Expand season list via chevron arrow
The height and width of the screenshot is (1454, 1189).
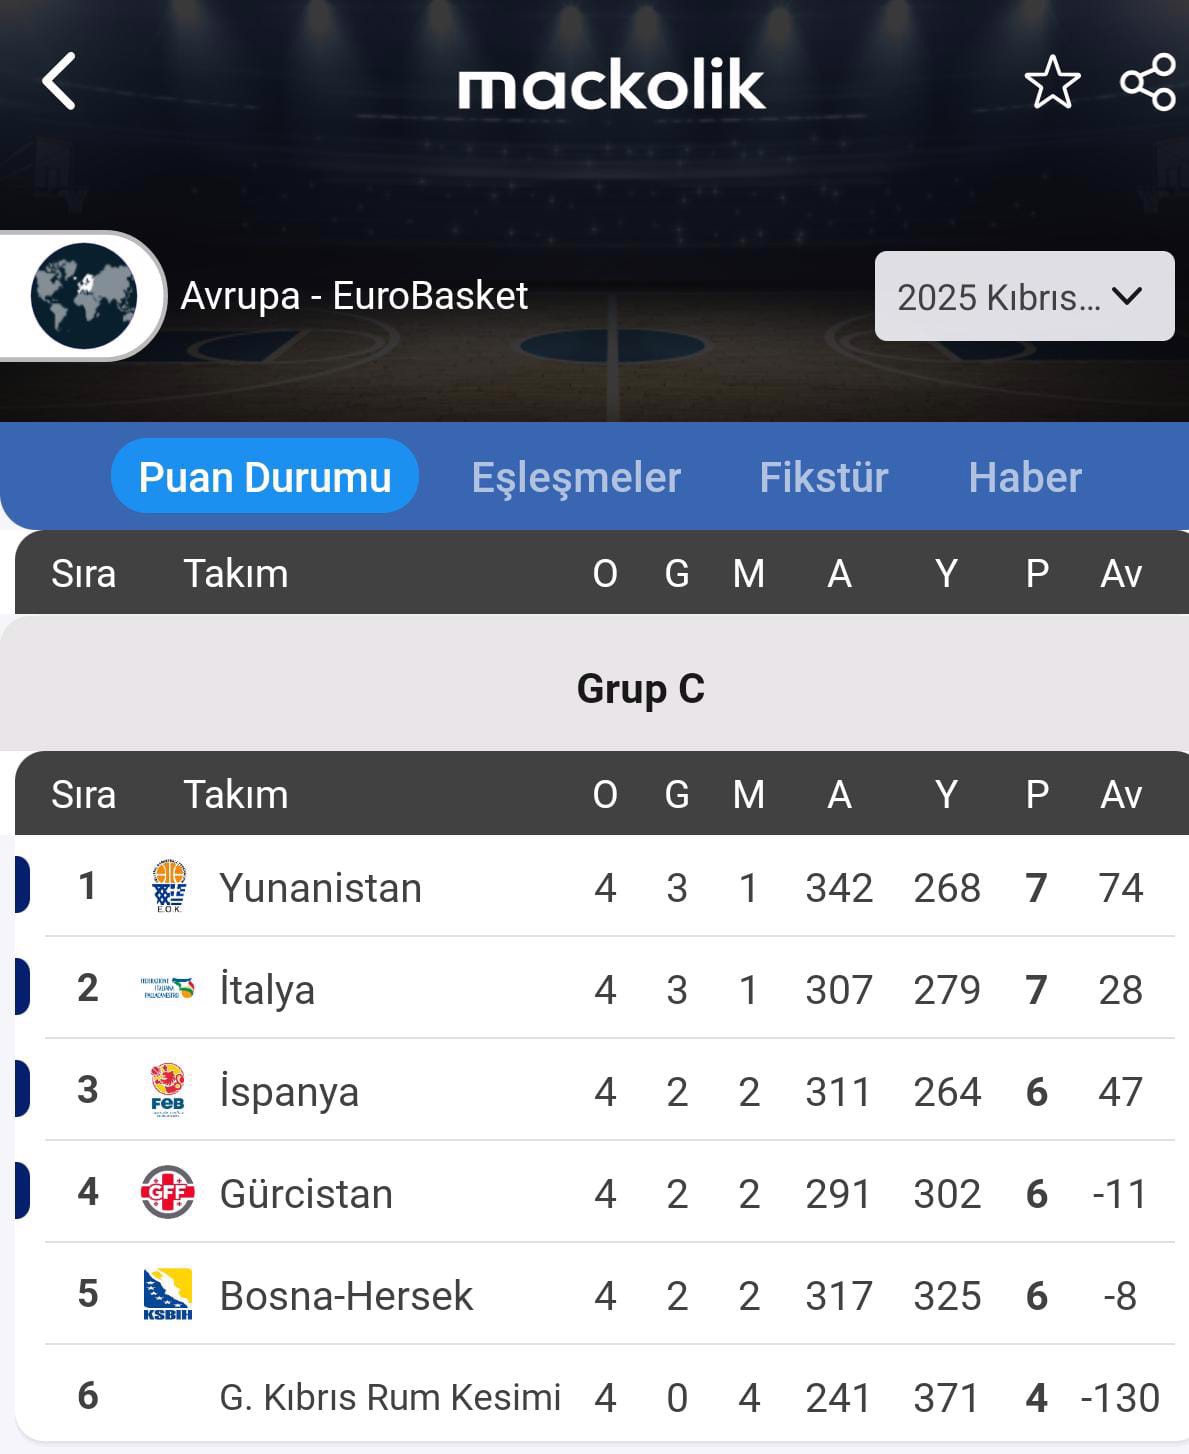[x=1127, y=296]
